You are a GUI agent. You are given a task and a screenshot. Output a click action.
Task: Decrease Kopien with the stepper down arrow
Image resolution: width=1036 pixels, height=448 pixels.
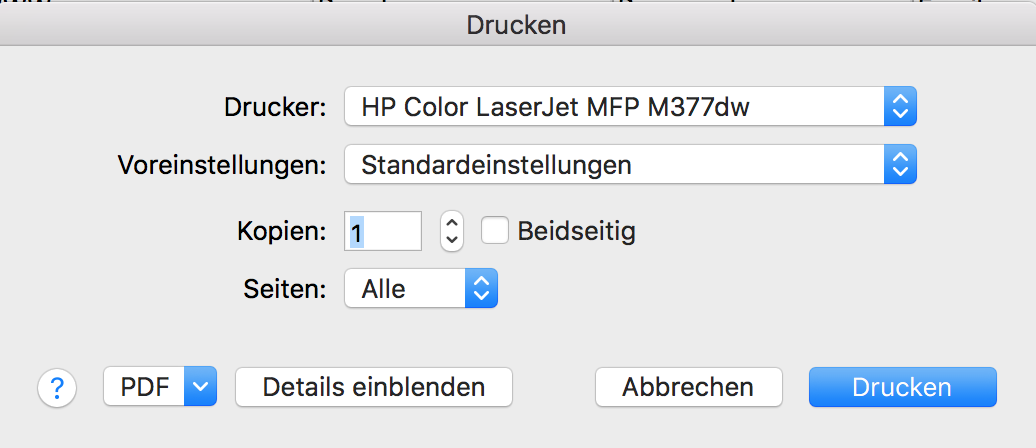click(x=452, y=240)
